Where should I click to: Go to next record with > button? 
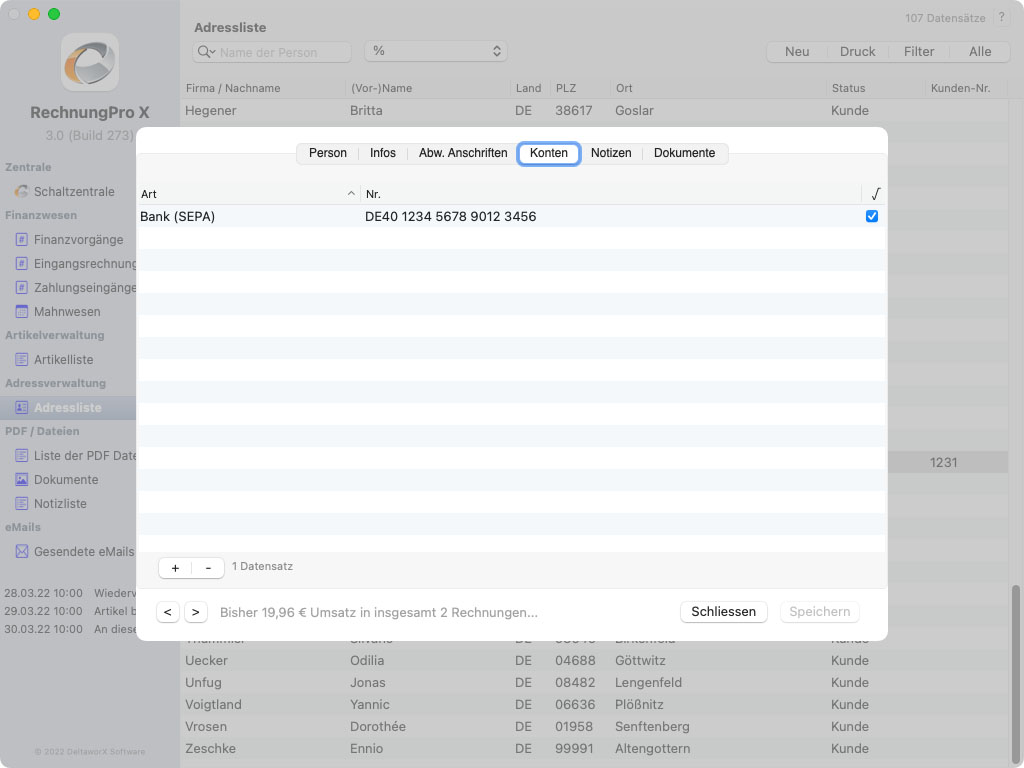(x=196, y=612)
